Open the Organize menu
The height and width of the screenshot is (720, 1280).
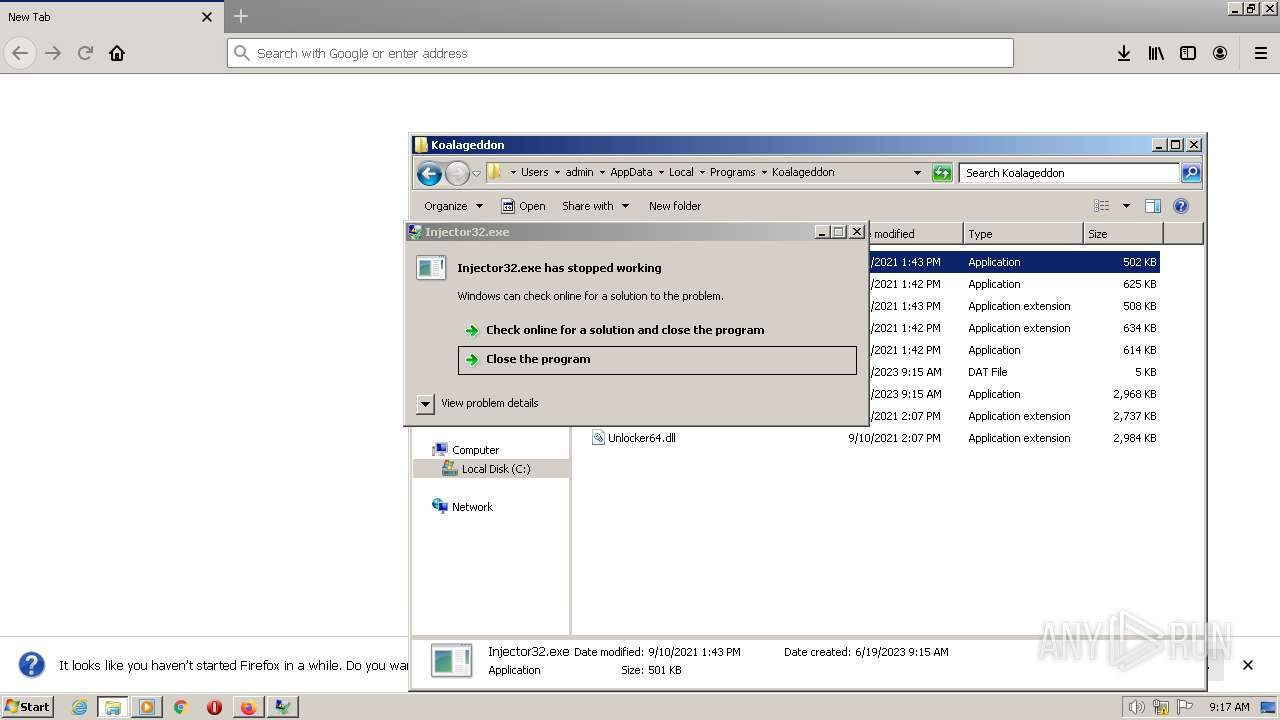(453, 206)
